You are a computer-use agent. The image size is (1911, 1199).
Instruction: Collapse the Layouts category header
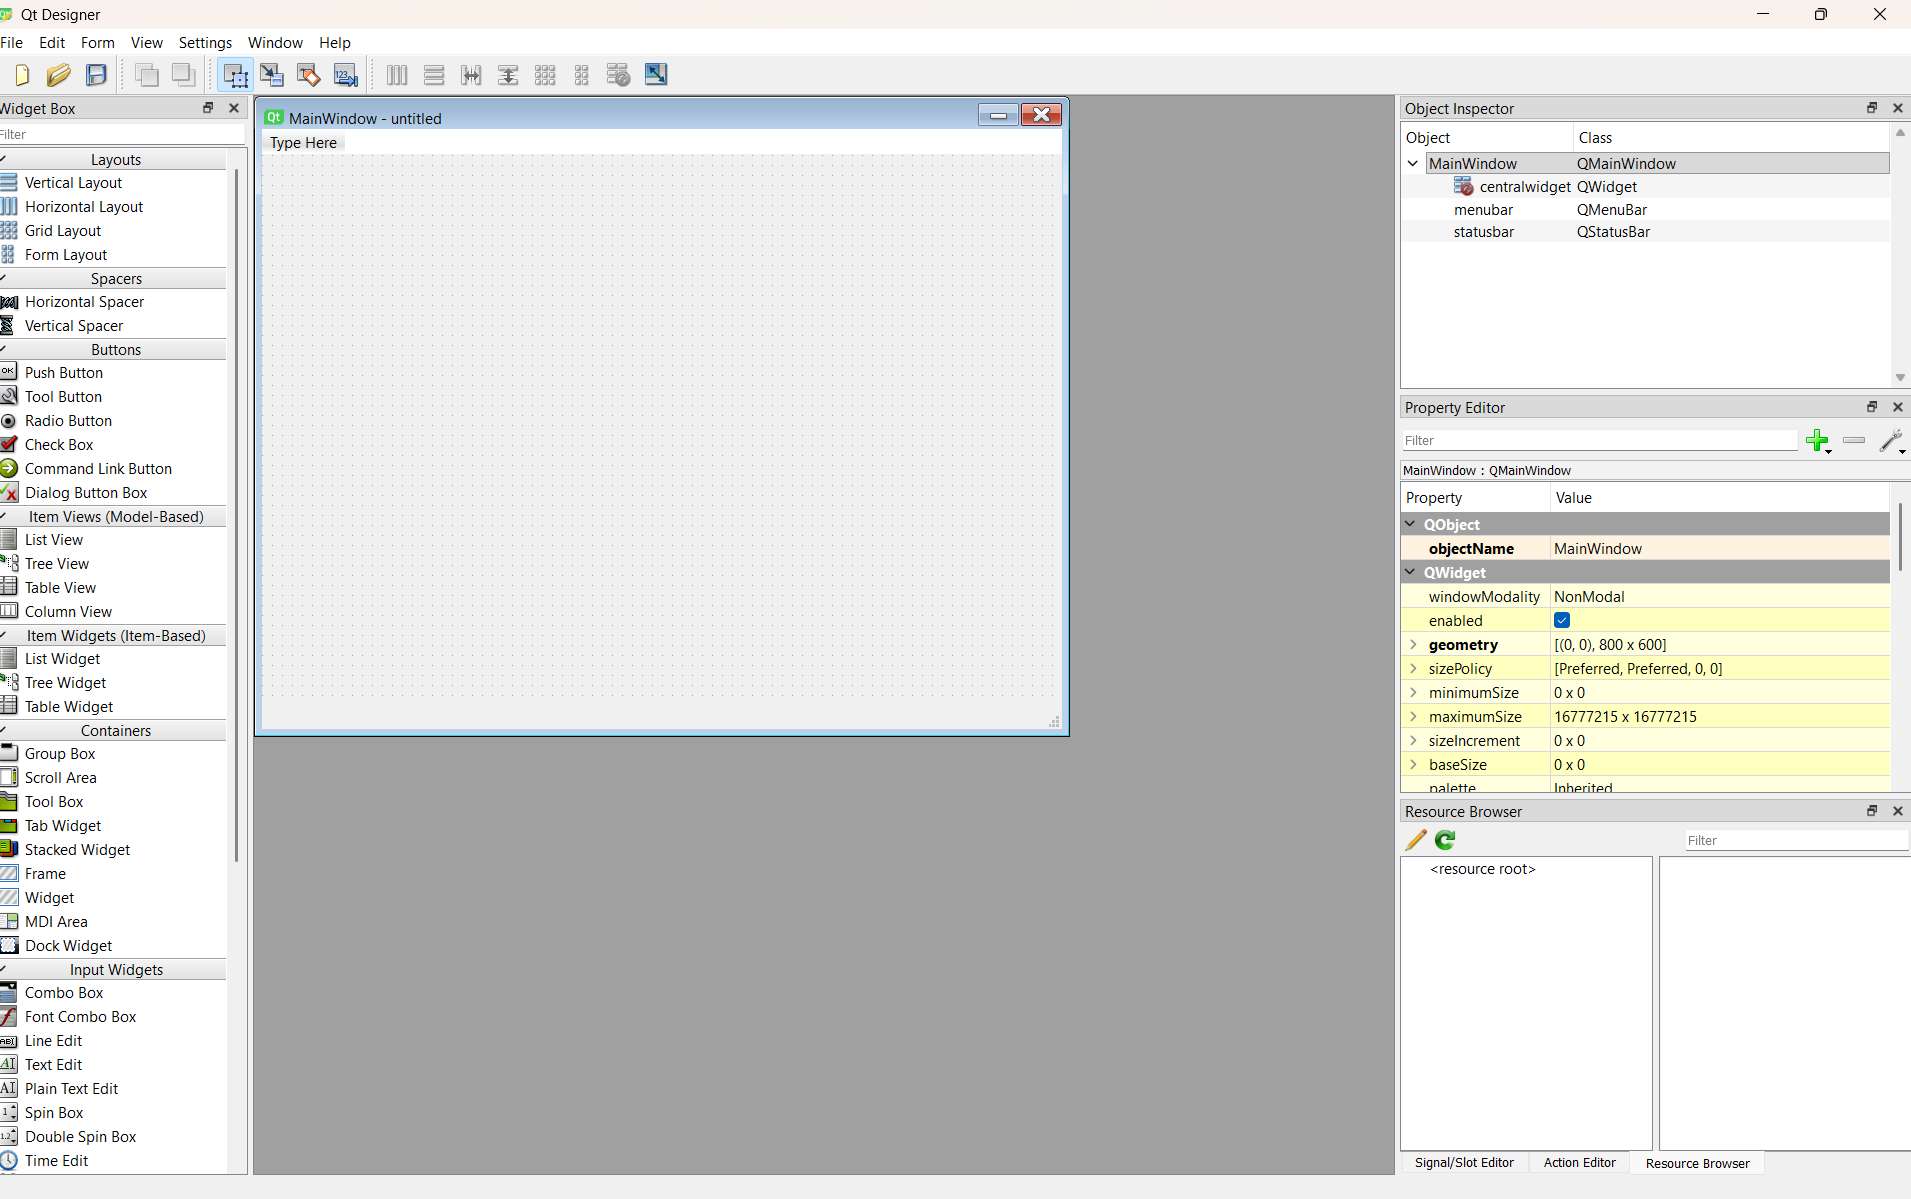click(x=113, y=160)
